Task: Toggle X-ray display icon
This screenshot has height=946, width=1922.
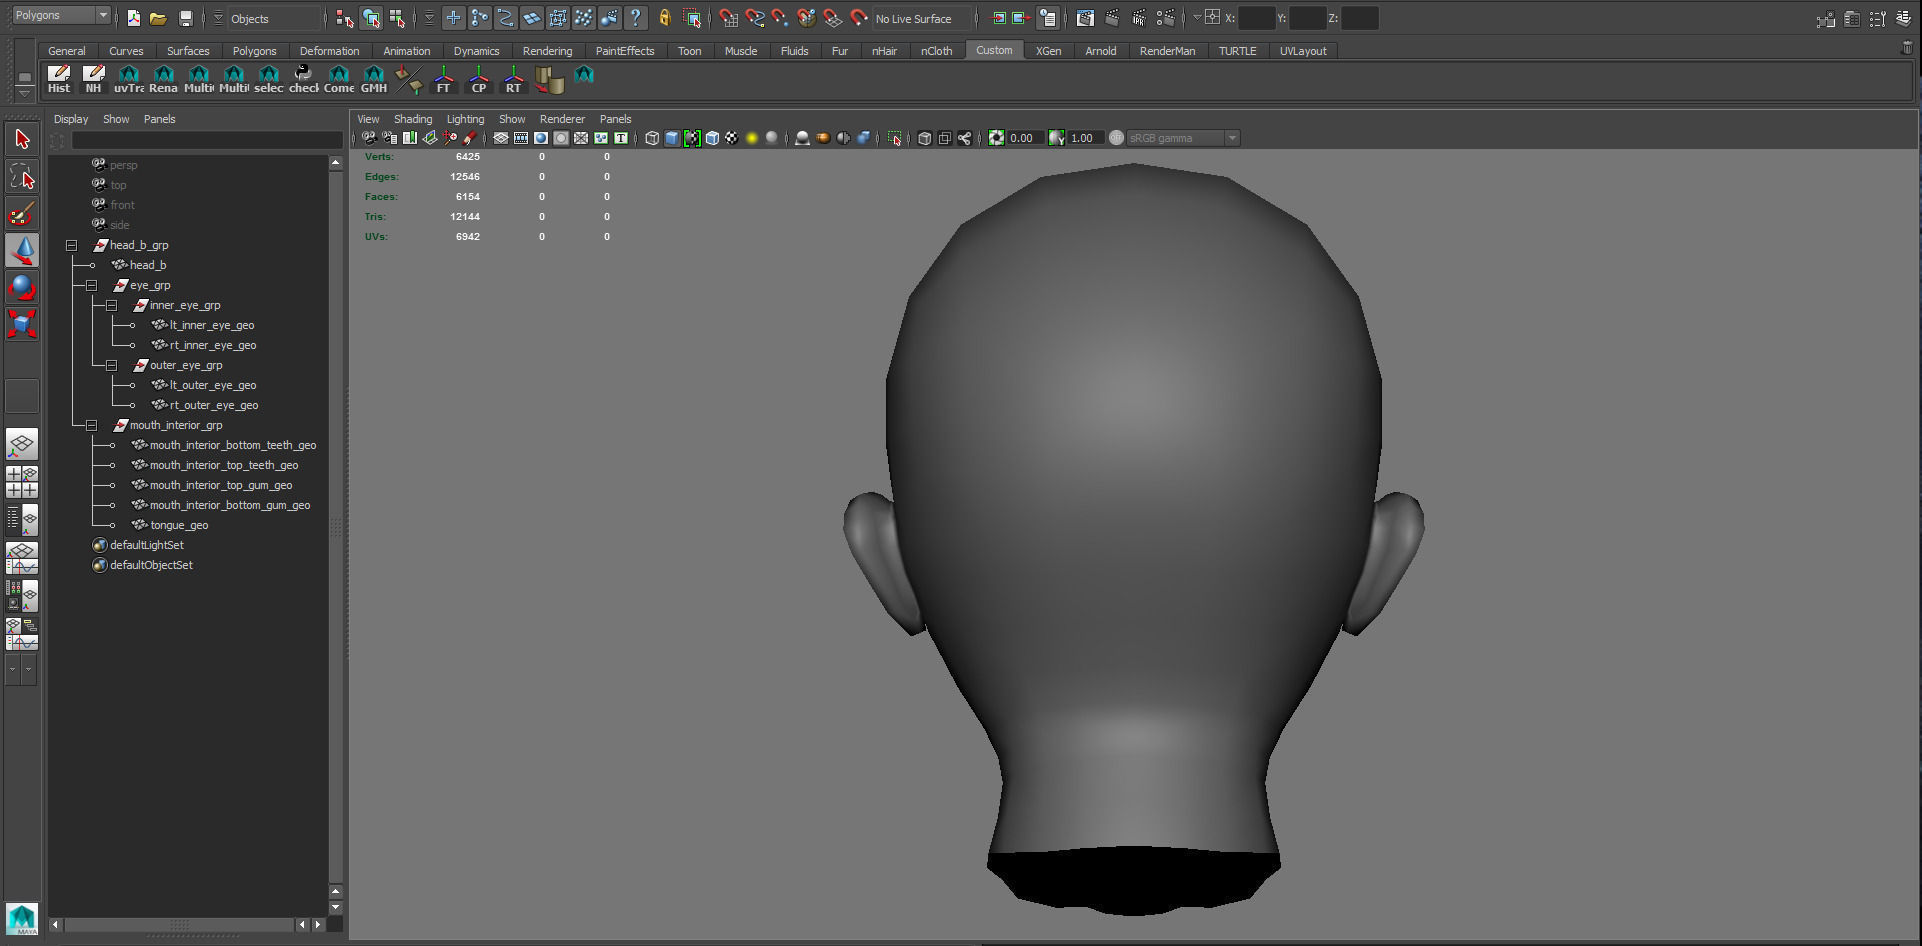Action: [x=924, y=138]
